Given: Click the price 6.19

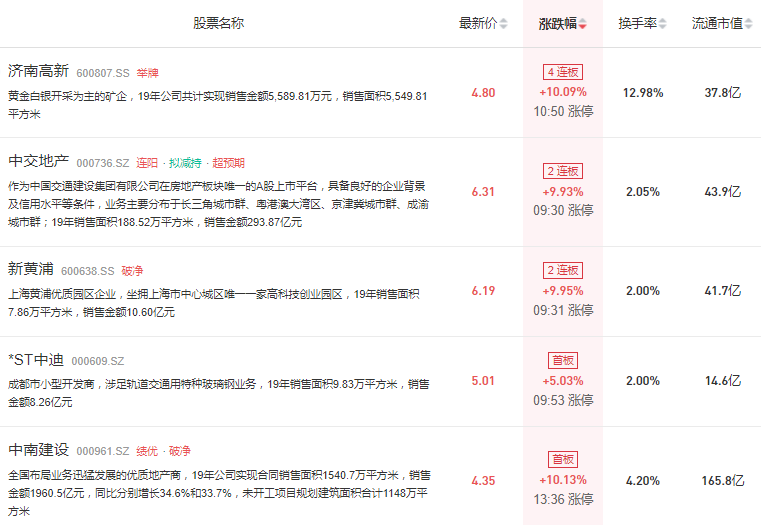Looking at the screenshot, I should (x=483, y=291).
